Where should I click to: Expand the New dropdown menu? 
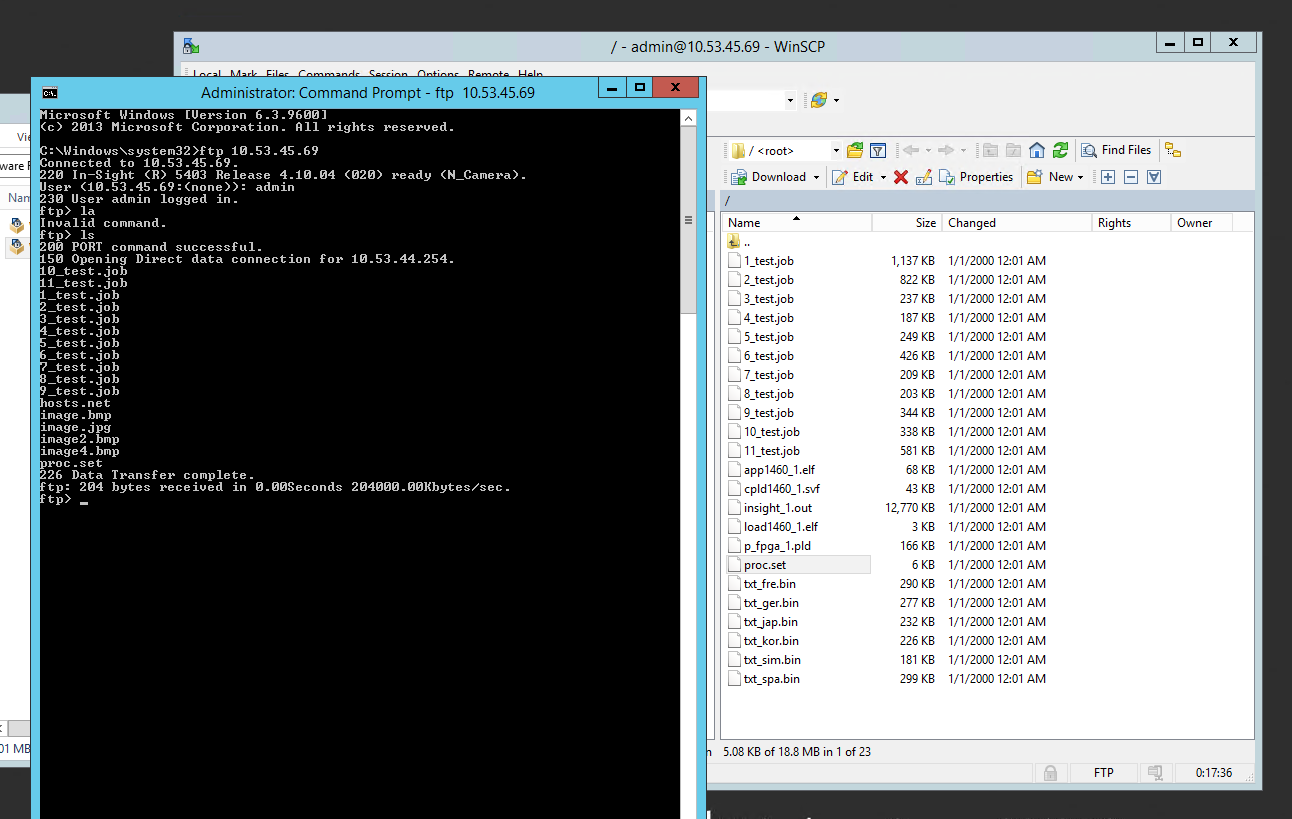pyautogui.click(x=1080, y=177)
